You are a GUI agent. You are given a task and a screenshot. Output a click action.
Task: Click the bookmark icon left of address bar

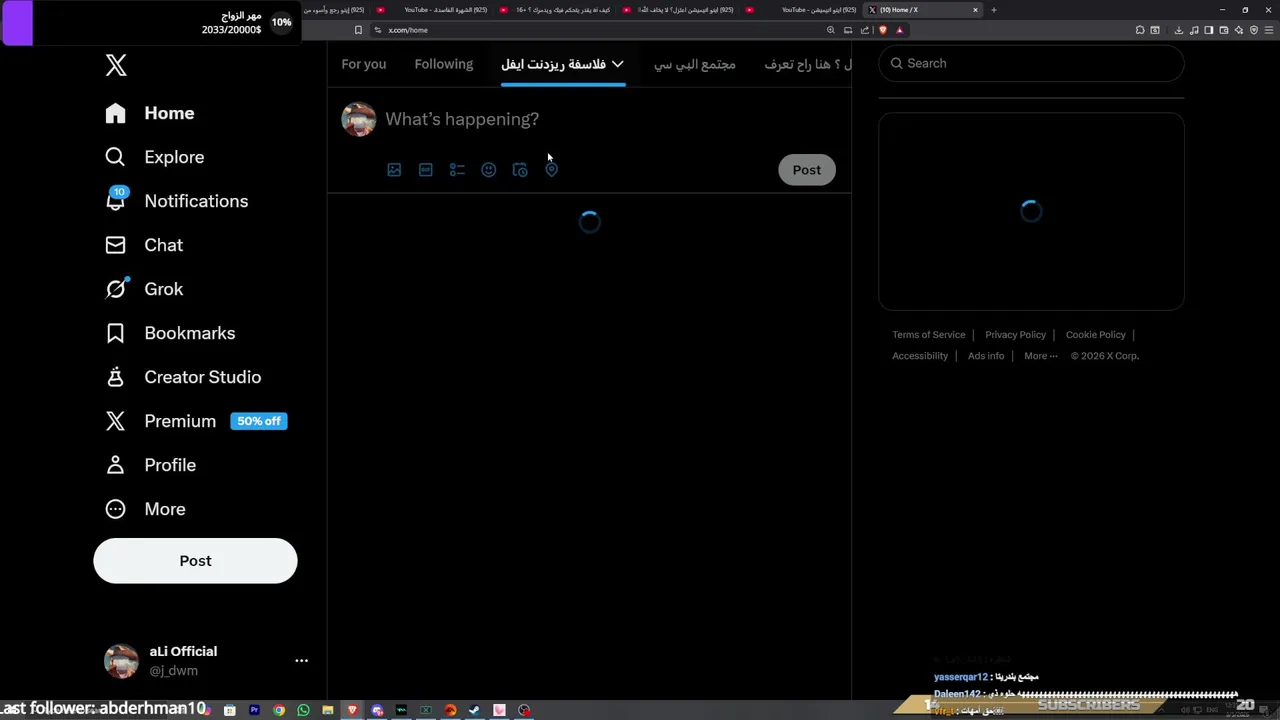[358, 30]
